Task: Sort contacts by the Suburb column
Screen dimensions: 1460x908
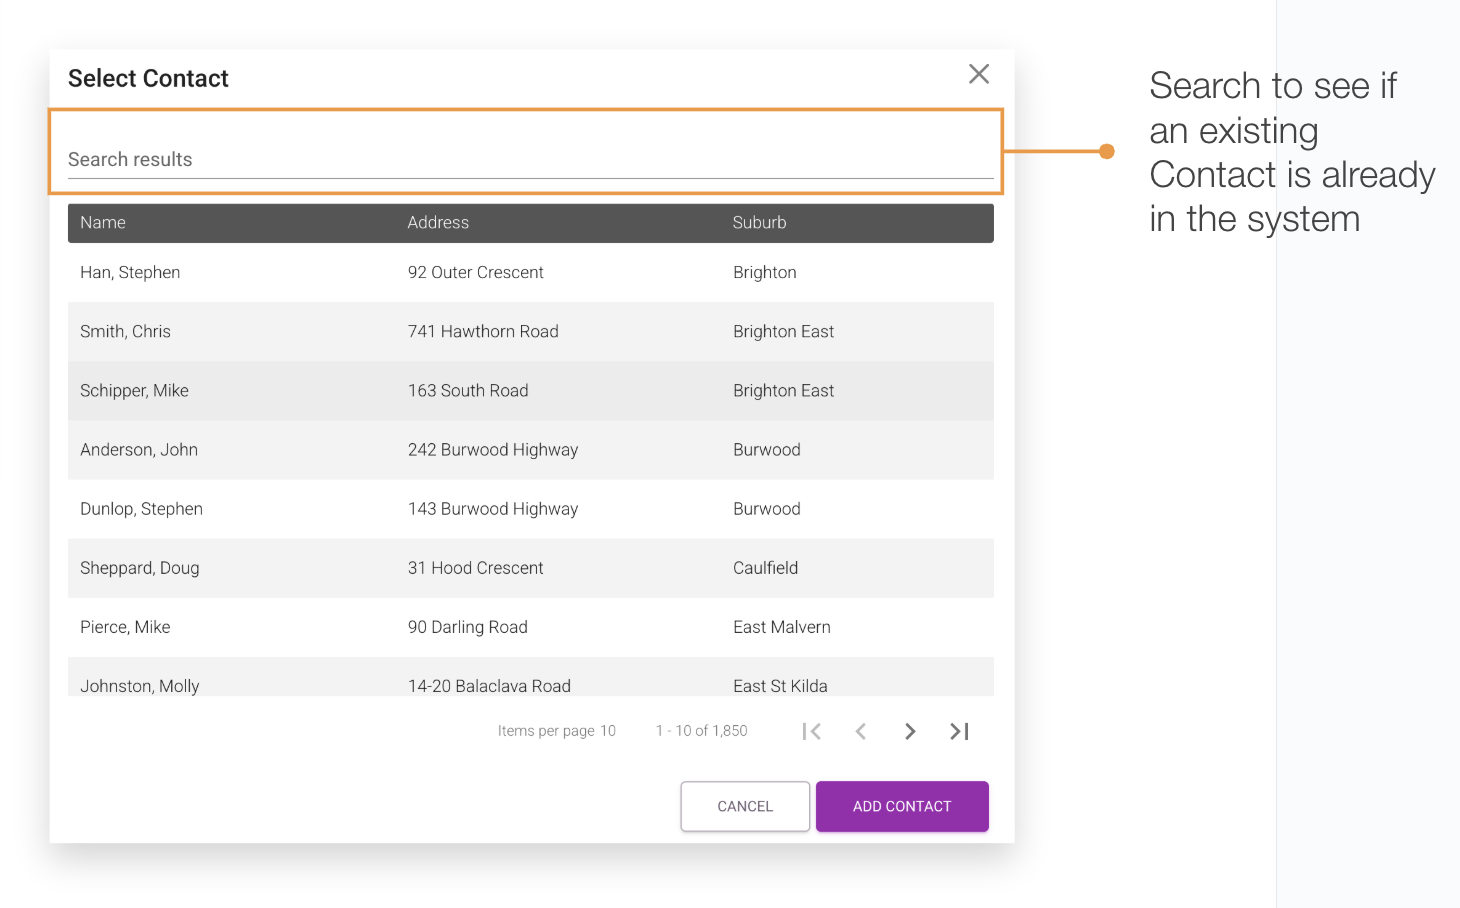Action: coord(759,222)
